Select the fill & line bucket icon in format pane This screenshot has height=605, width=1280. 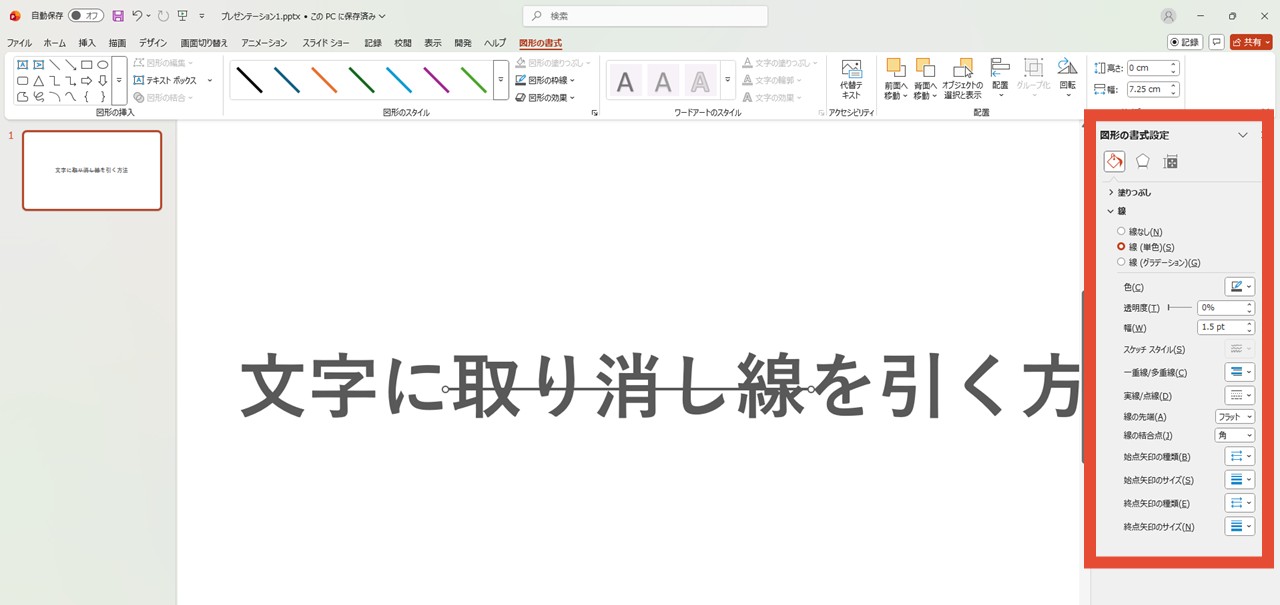pos(1114,161)
